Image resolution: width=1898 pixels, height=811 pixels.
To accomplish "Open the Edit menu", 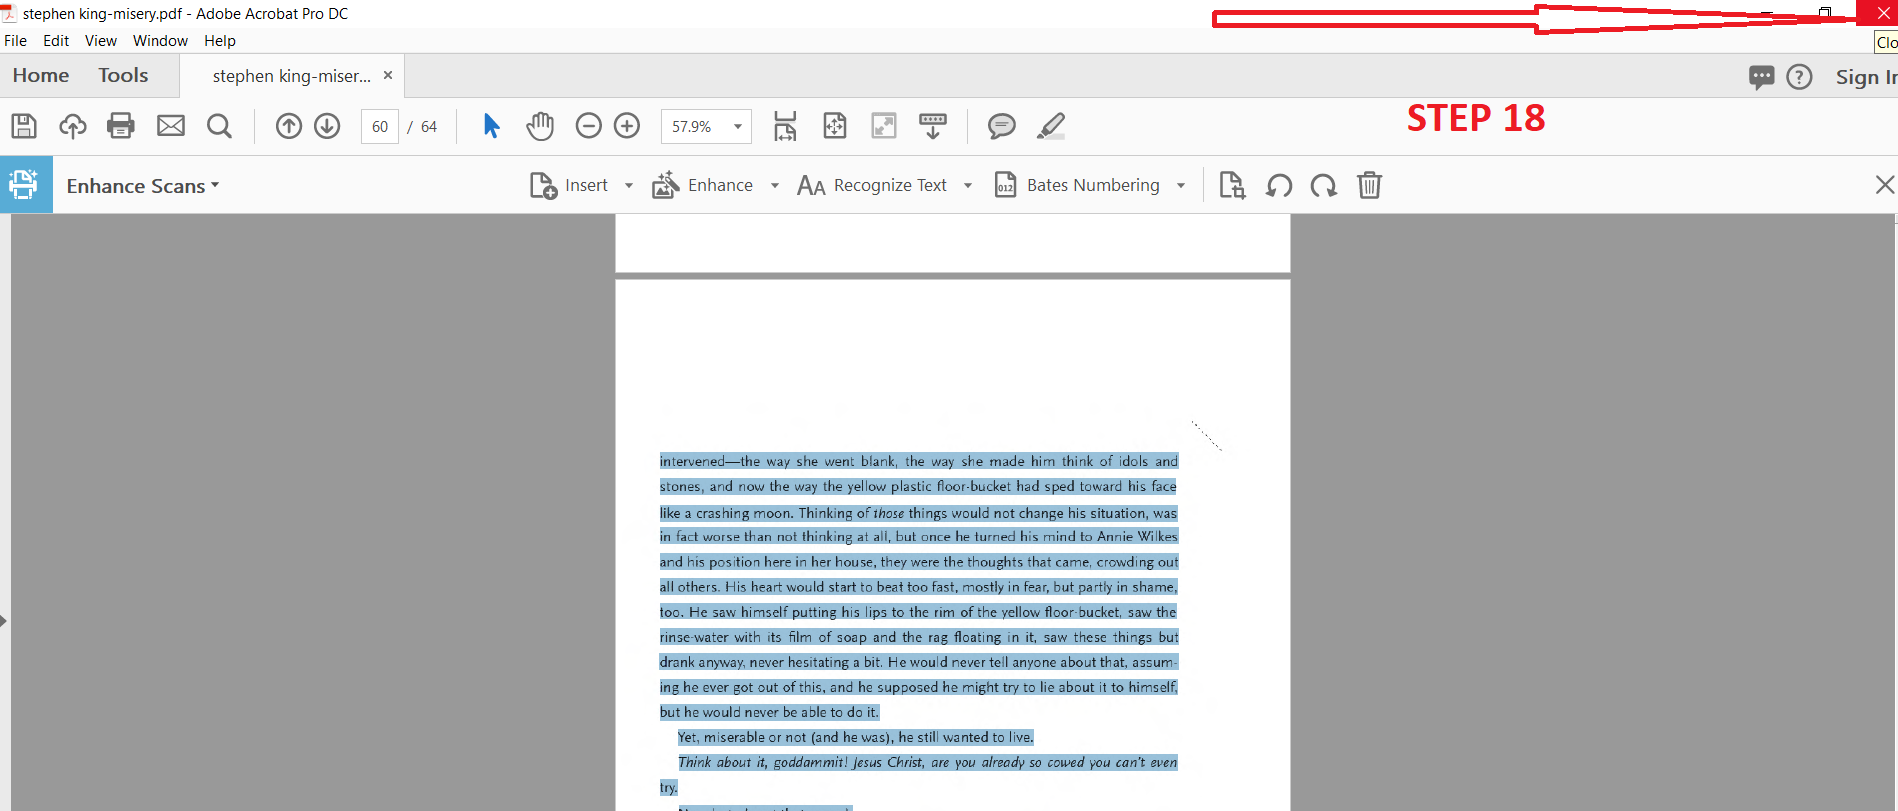I will [x=56, y=41].
